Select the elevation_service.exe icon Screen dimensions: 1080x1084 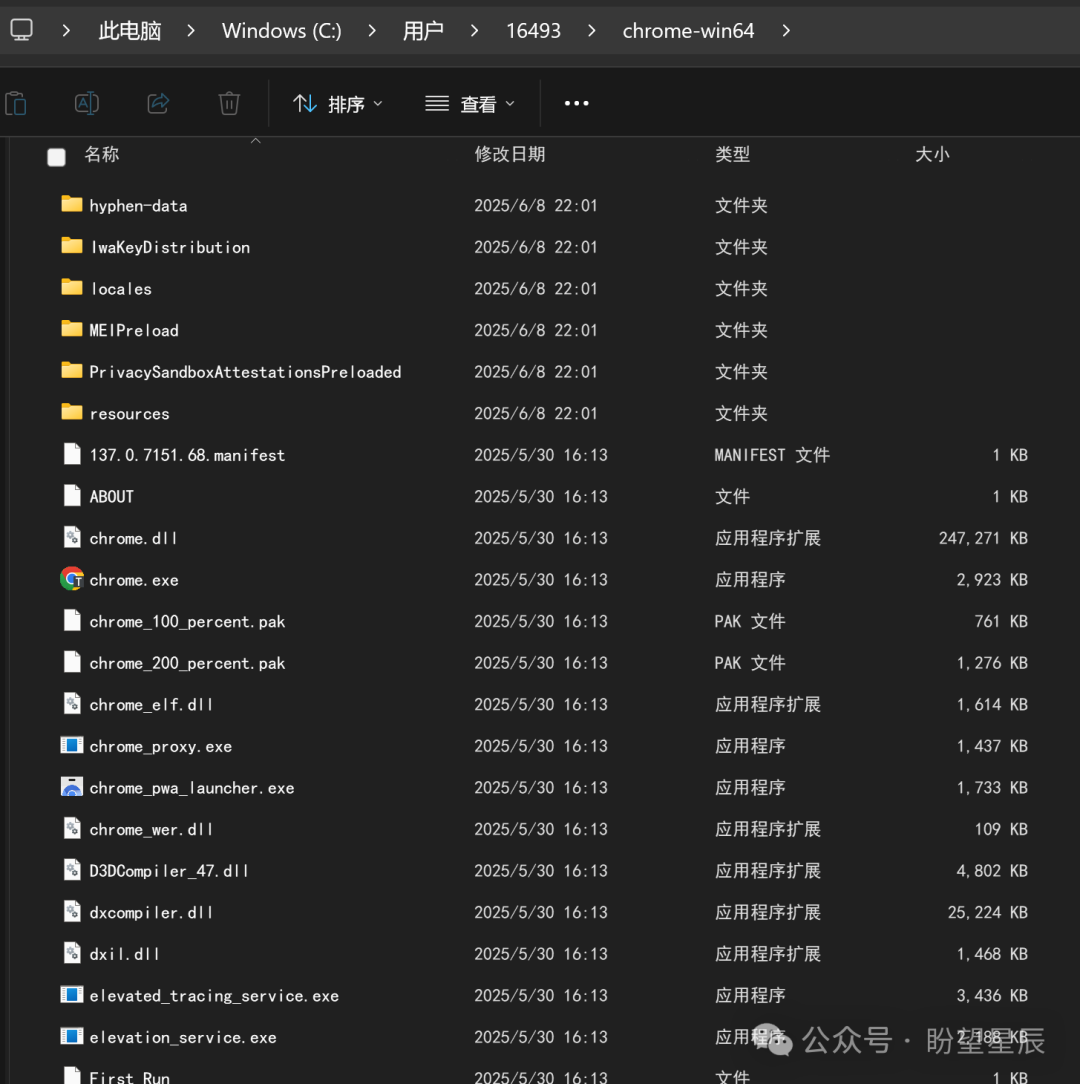(72, 1036)
